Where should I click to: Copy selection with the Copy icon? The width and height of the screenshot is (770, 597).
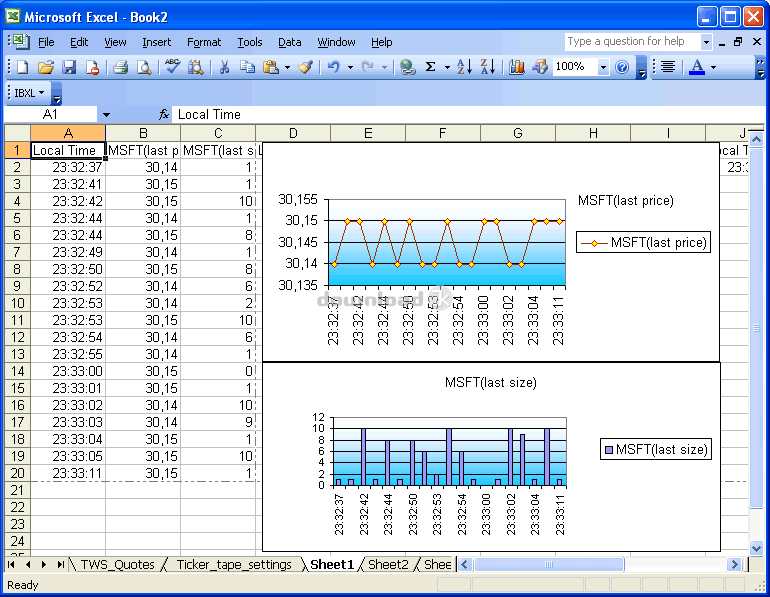pos(247,67)
